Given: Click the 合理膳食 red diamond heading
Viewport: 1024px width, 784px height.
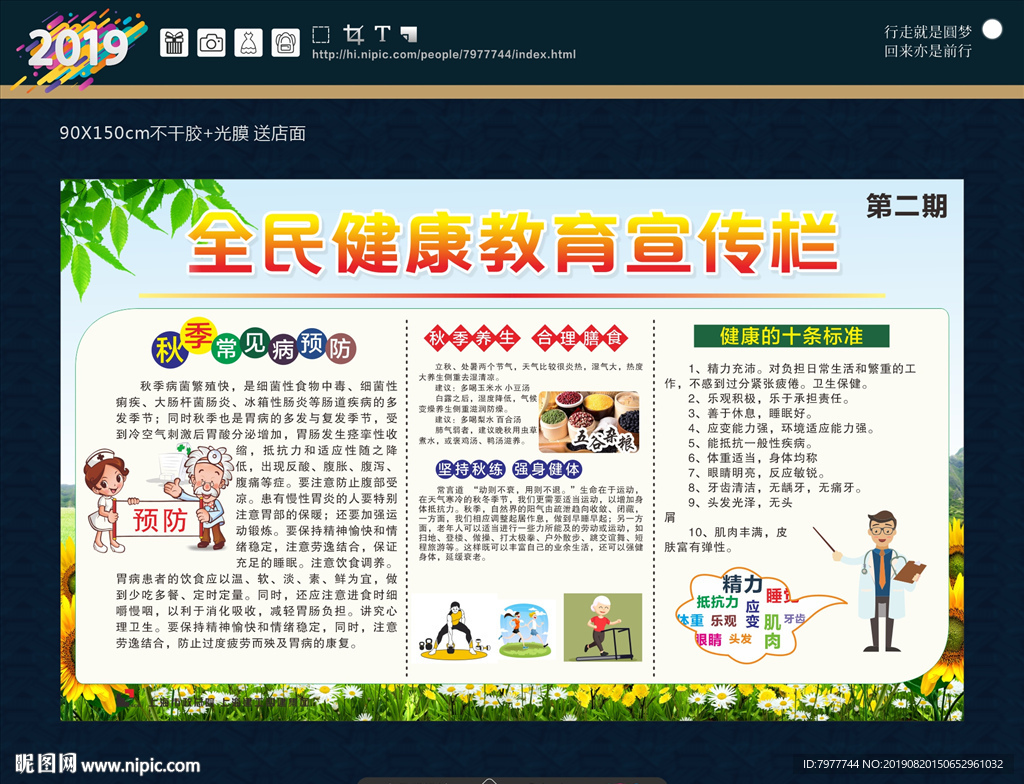Looking at the screenshot, I should pyautogui.click(x=579, y=338).
